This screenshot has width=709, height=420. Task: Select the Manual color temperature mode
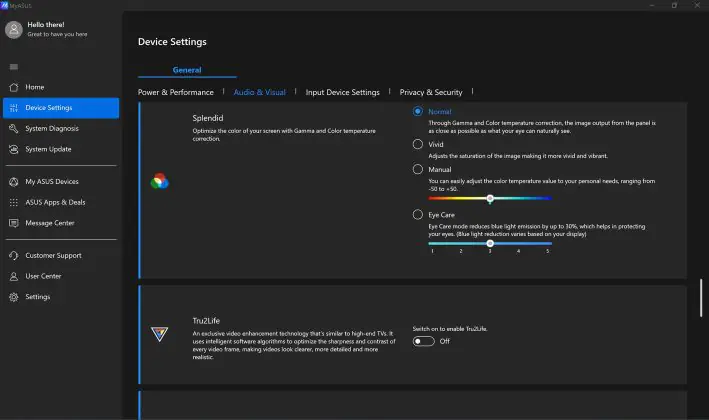[x=418, y=169]
